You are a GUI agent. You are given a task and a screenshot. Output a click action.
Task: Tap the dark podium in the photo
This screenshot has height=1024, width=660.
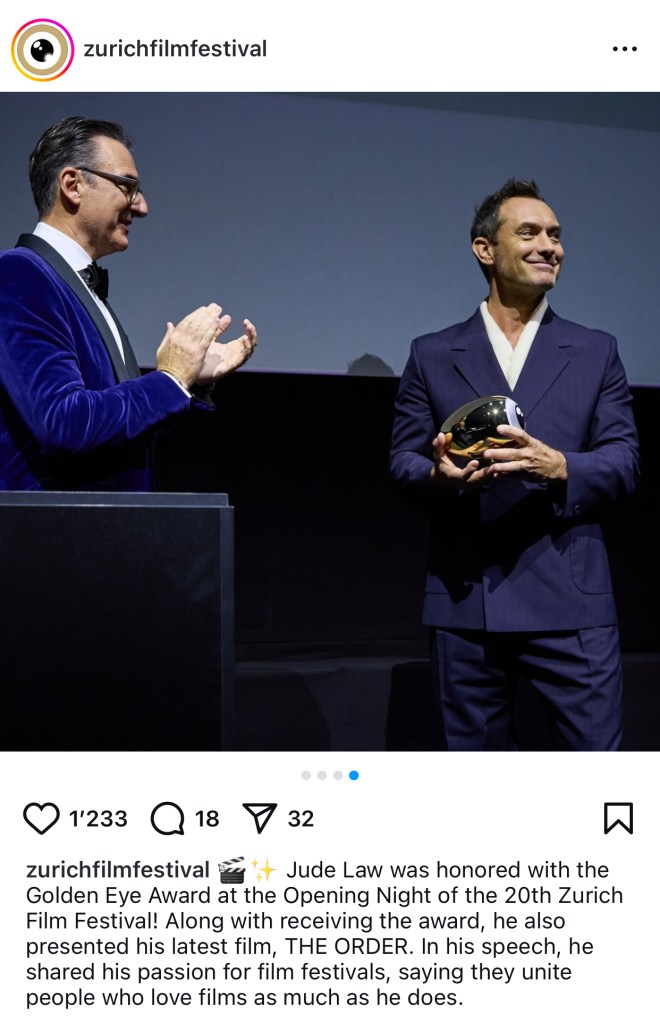116,620
